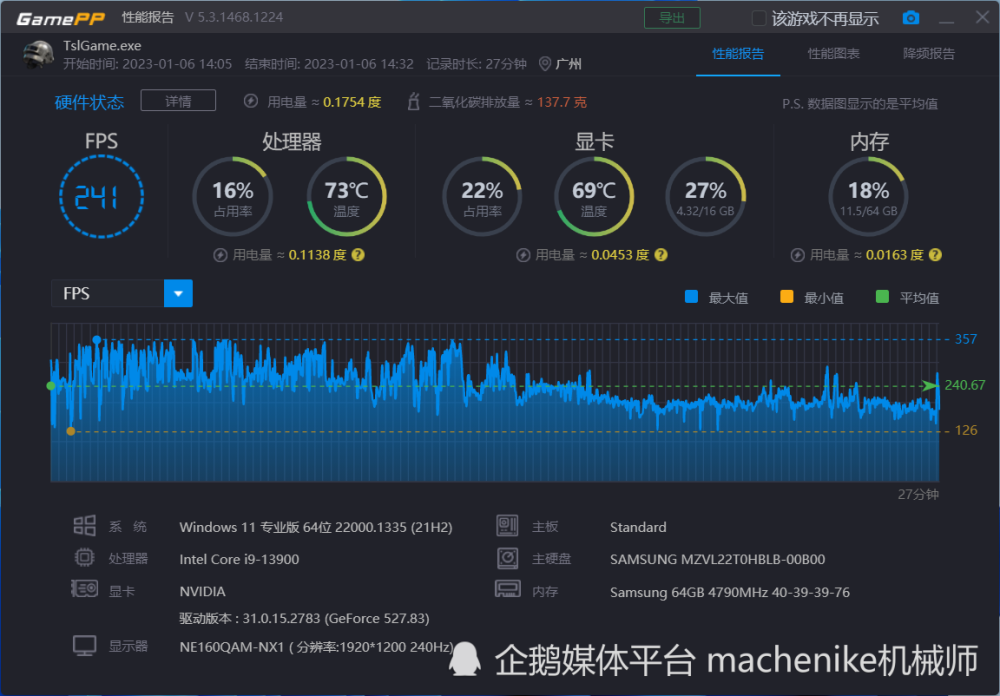Image resolution: width=1000 pixels, height=696 pixels.
Task: Click the location pin icon near 广州
Action: coord(545,64)
